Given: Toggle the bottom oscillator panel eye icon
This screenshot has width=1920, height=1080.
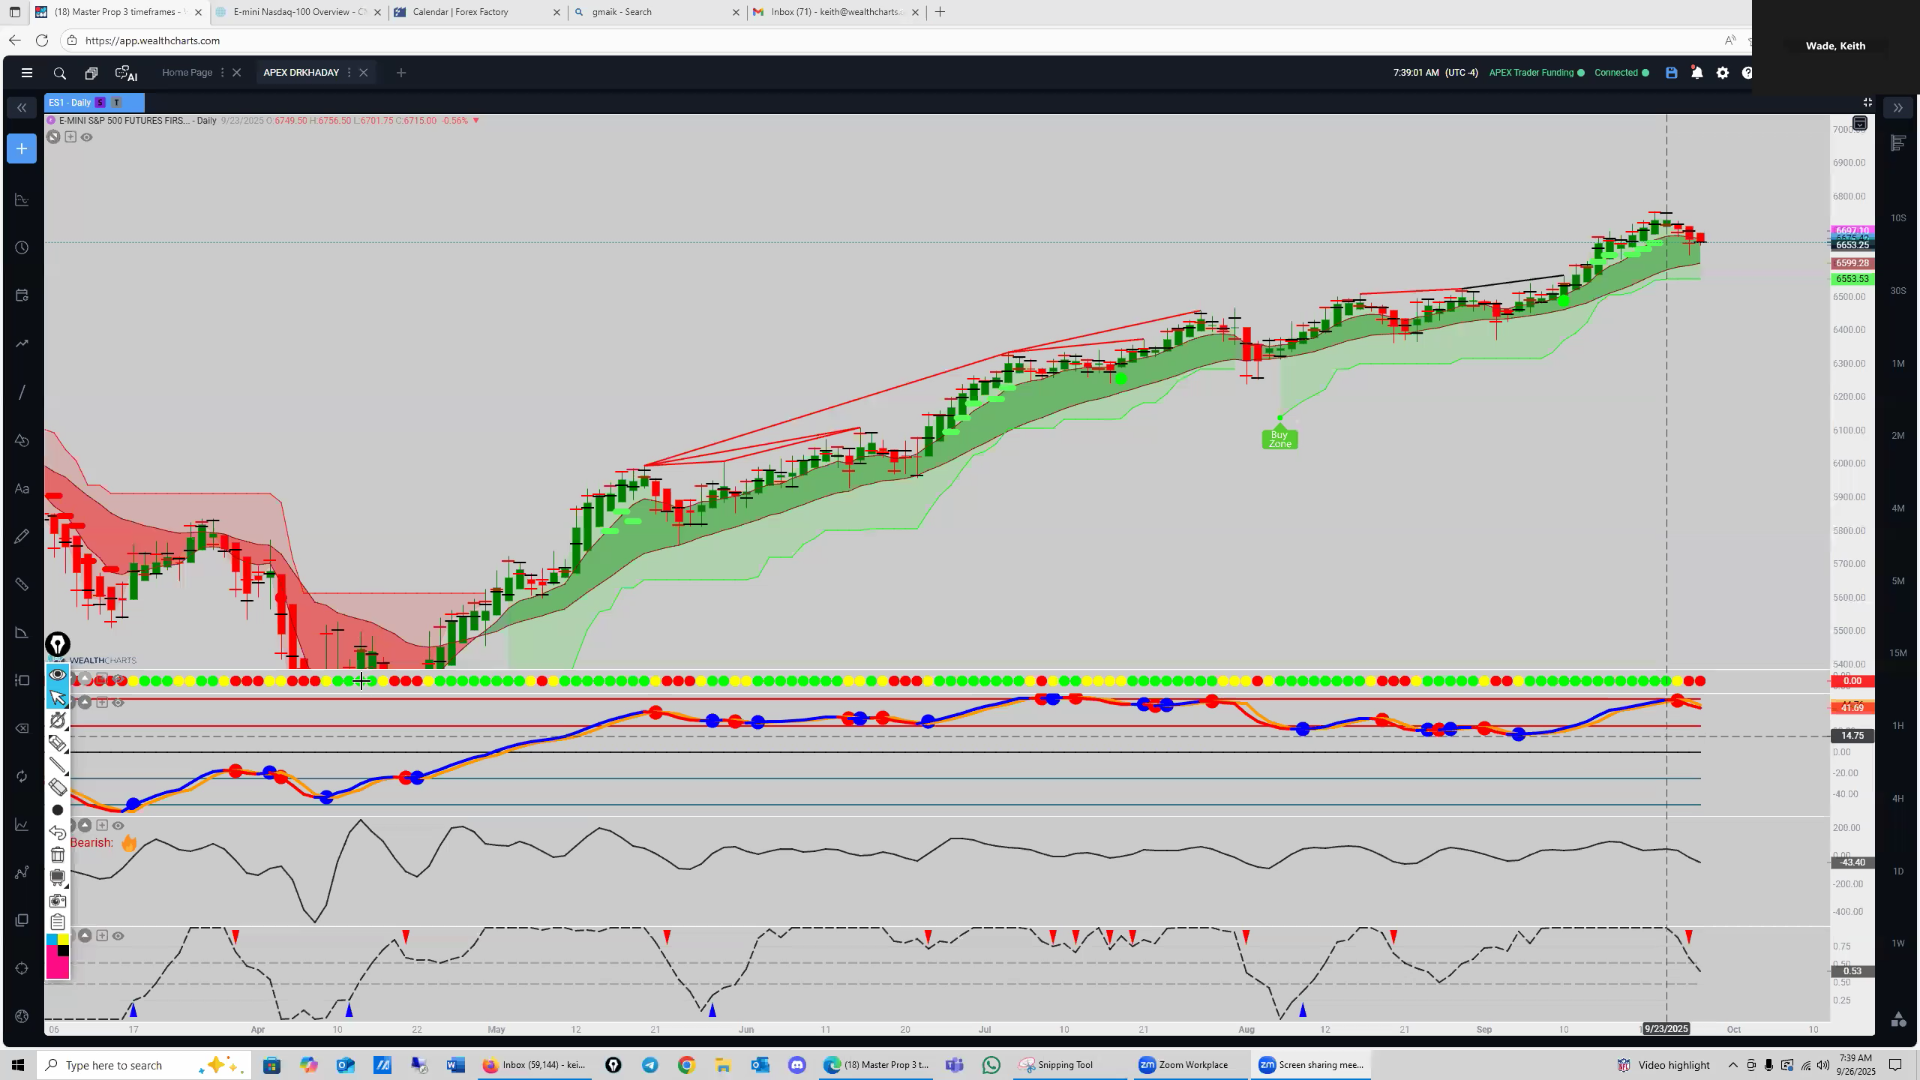Looking at the screenshot, I should coord(118,936).
